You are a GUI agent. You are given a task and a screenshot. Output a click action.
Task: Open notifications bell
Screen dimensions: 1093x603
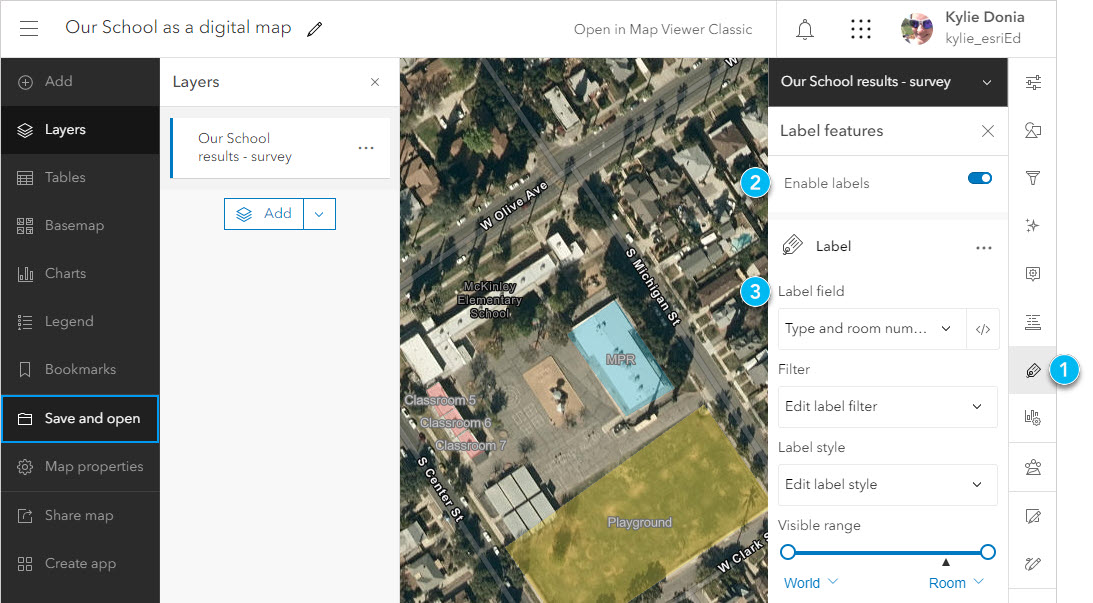pos(805,29)
